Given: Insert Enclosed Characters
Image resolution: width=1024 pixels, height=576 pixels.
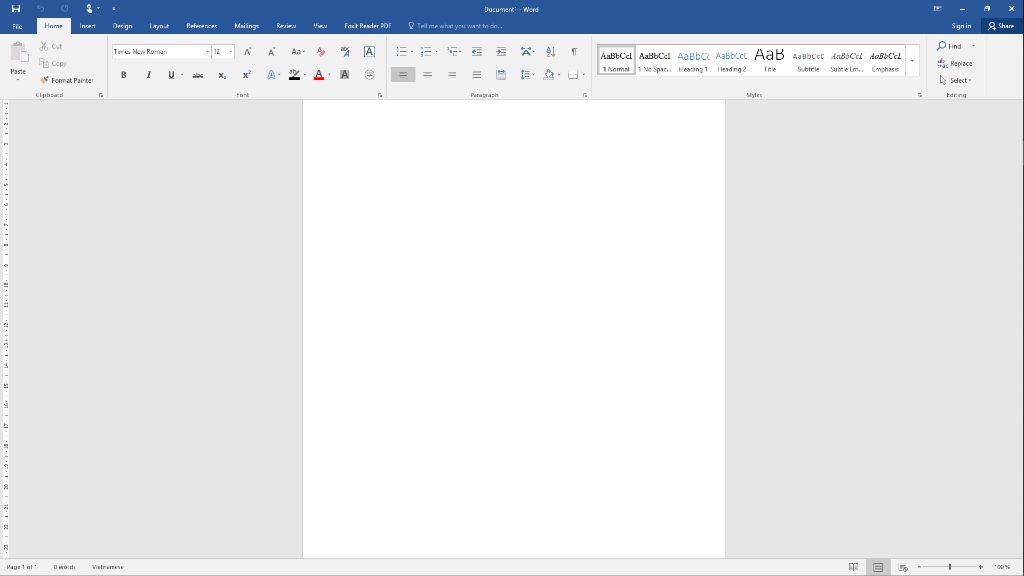Looking at the screenshot, I should (x=370, y=75).
